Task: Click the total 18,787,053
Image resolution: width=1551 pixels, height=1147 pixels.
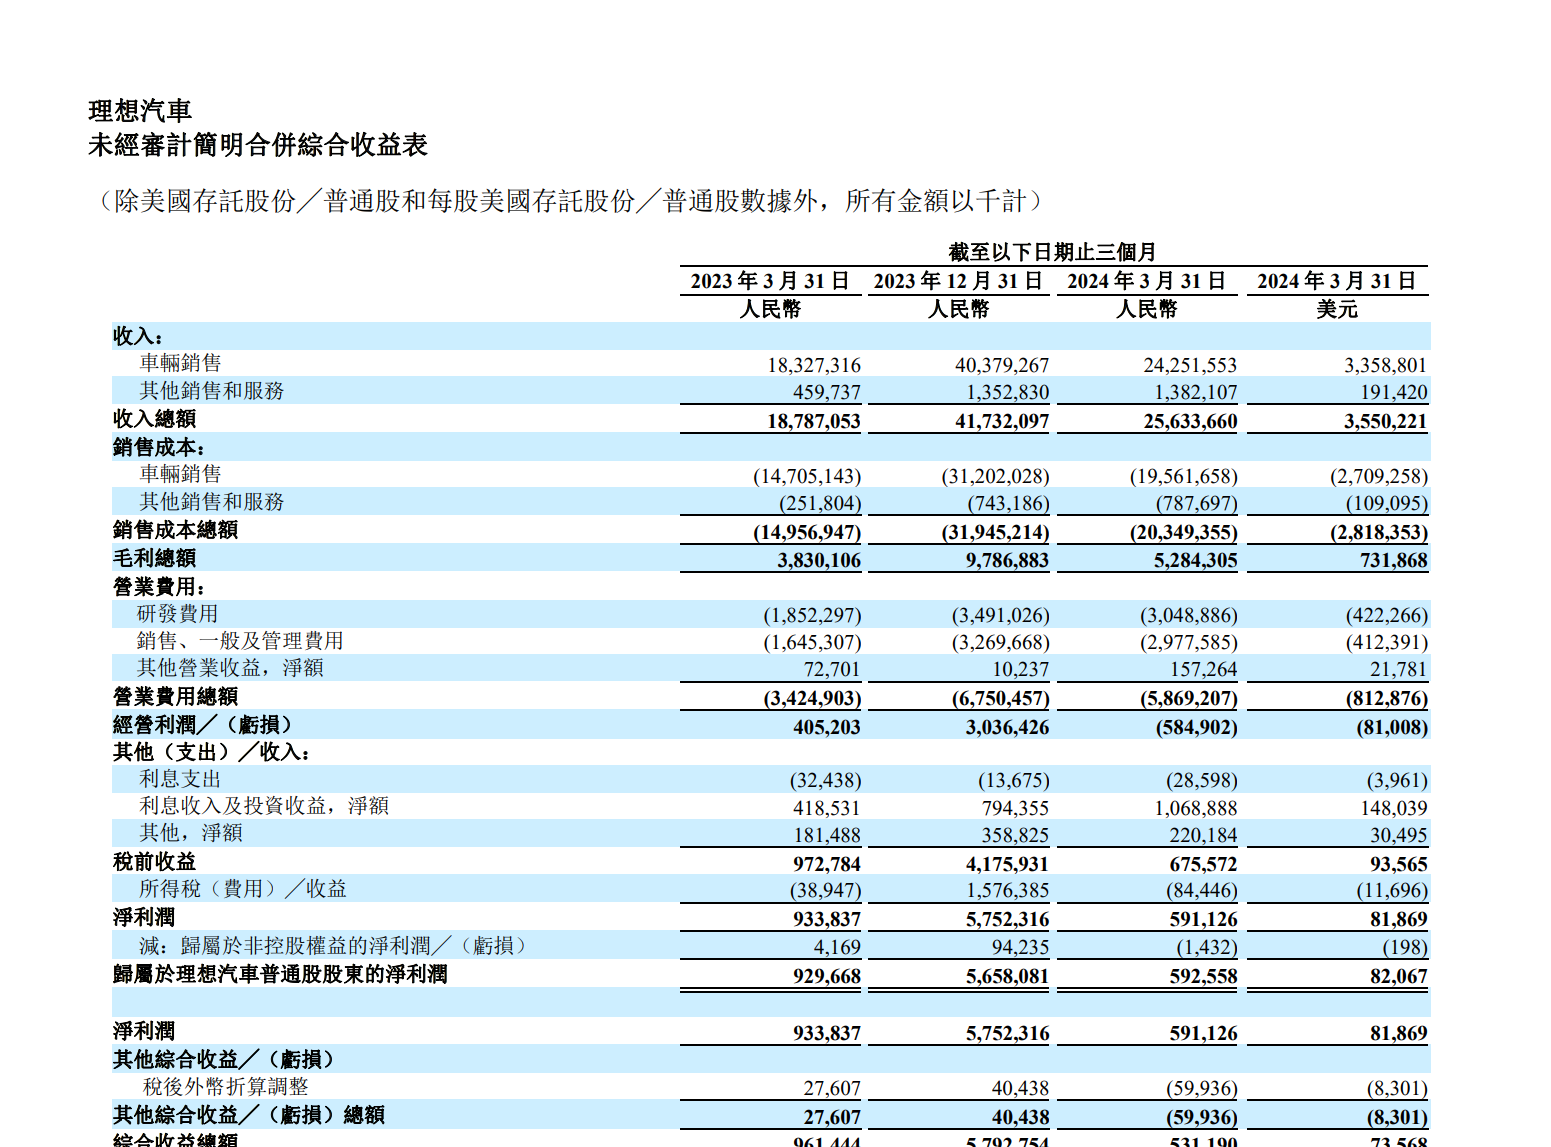Action: coord(813,421)
